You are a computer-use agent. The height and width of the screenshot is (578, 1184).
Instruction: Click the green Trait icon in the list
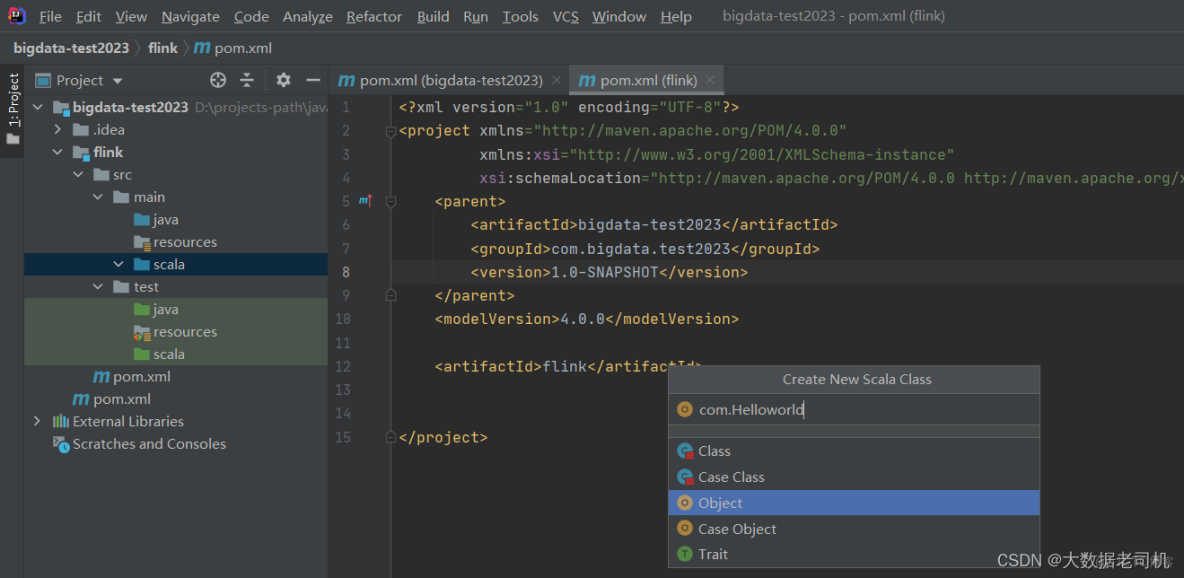tap(686, 554)
